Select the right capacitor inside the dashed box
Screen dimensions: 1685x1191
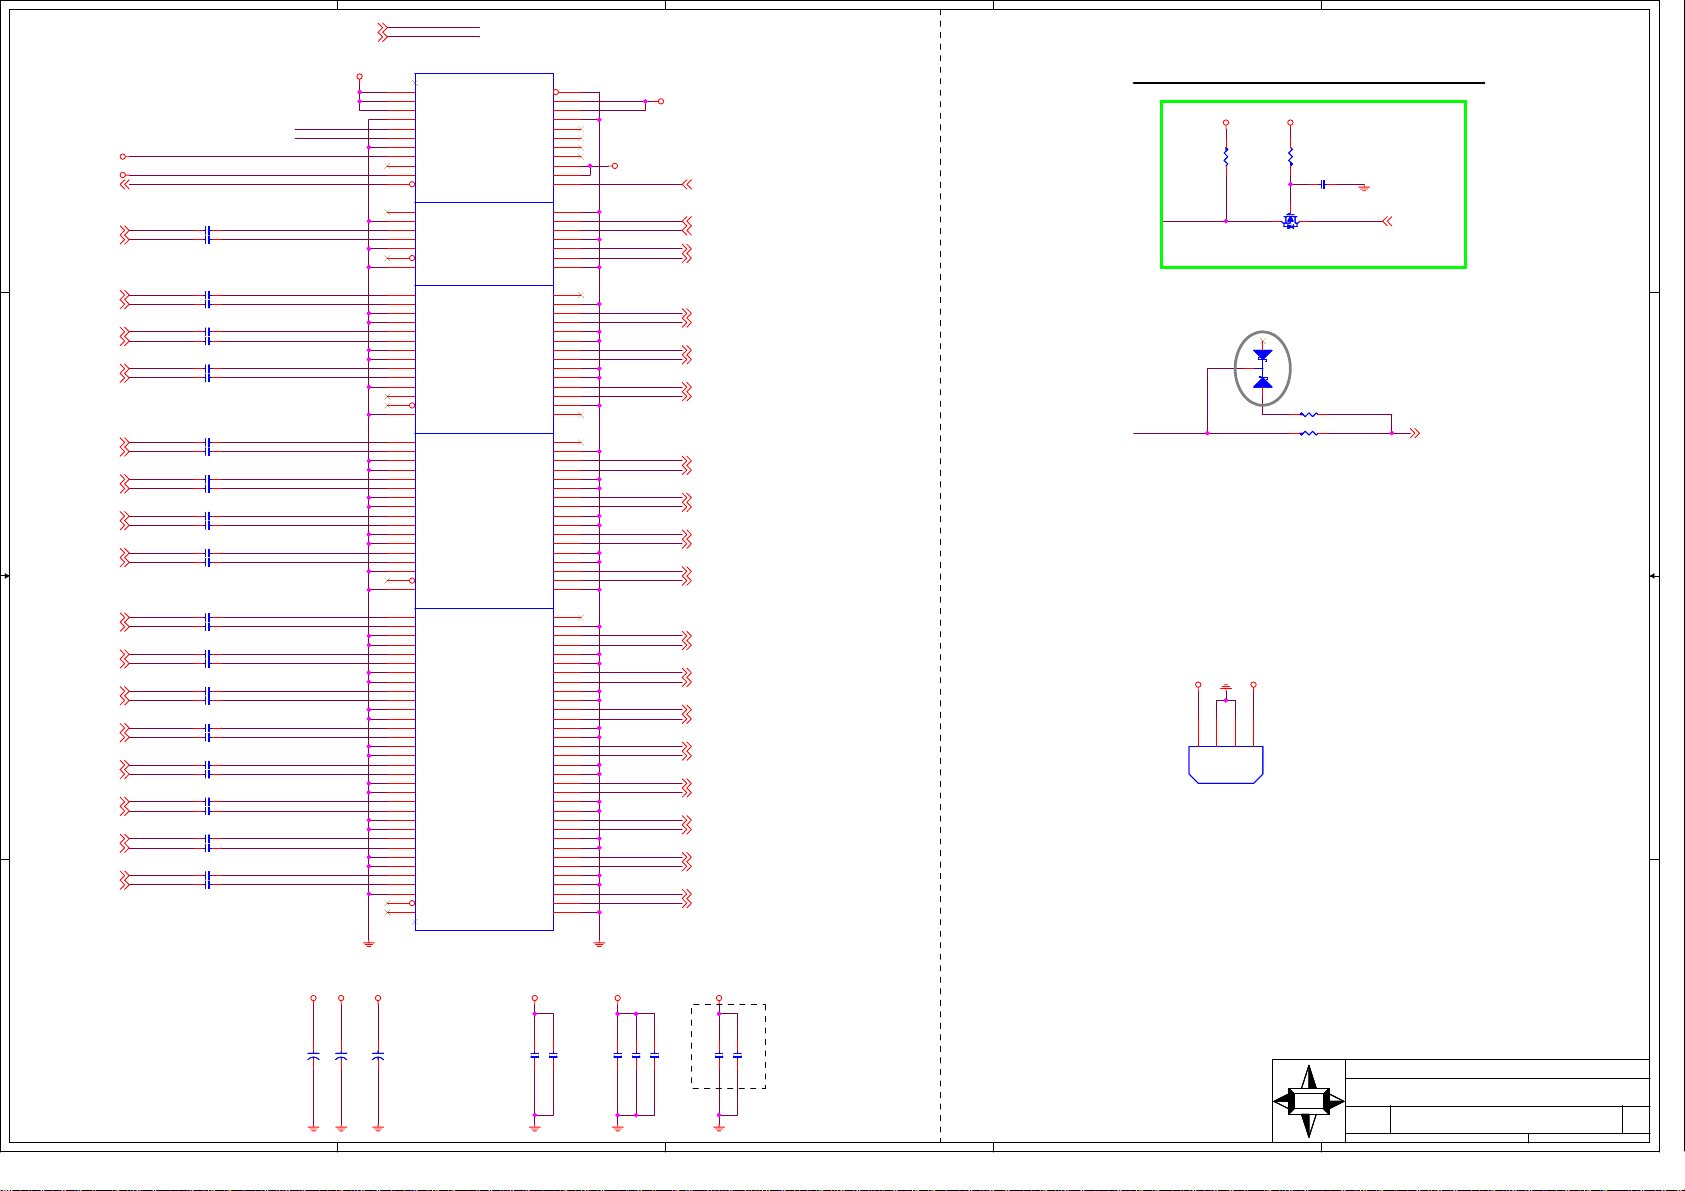(x=737, y=1055)
